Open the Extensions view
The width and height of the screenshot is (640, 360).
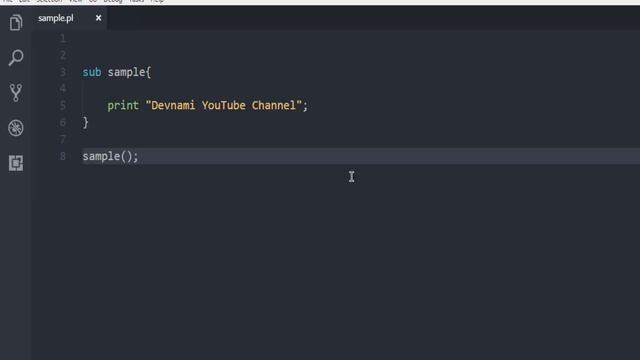pyautogui.click(x=16, y=163)
